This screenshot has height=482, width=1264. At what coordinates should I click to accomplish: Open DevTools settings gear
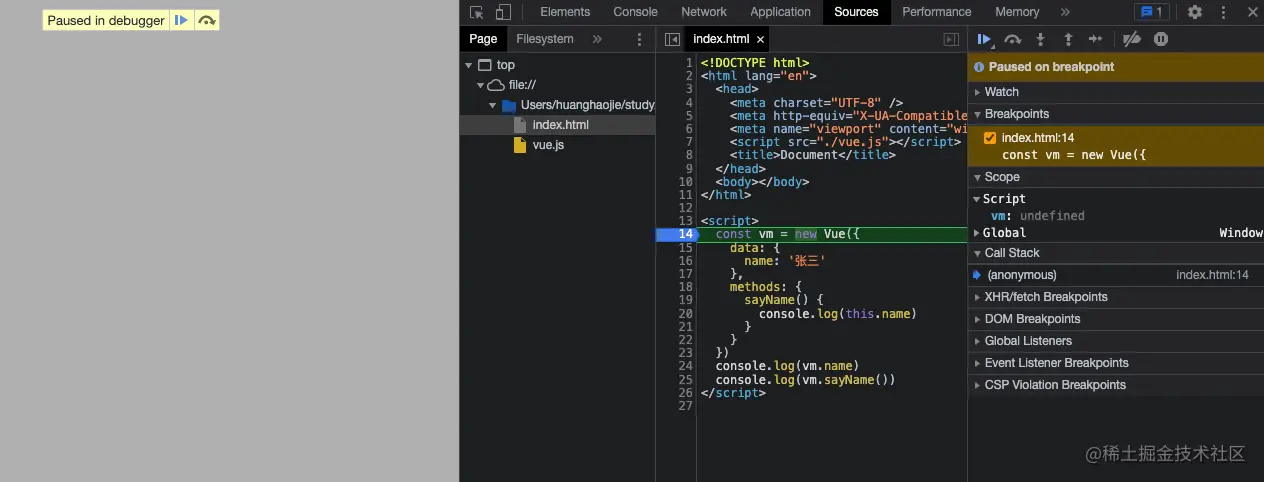1195,12
